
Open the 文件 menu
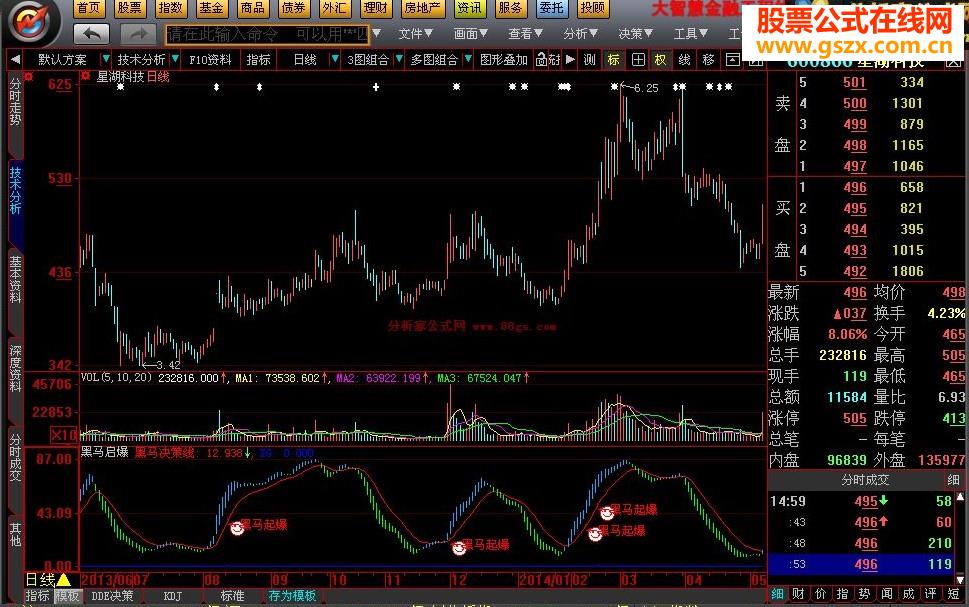[415, 33]
